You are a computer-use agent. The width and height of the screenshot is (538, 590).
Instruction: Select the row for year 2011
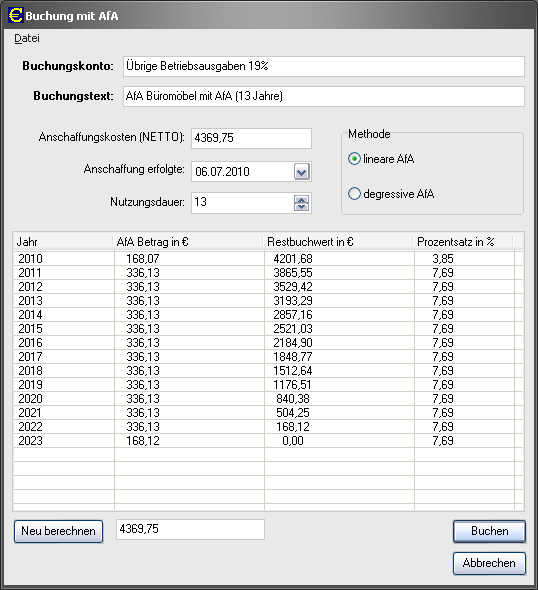click(268, 273)
